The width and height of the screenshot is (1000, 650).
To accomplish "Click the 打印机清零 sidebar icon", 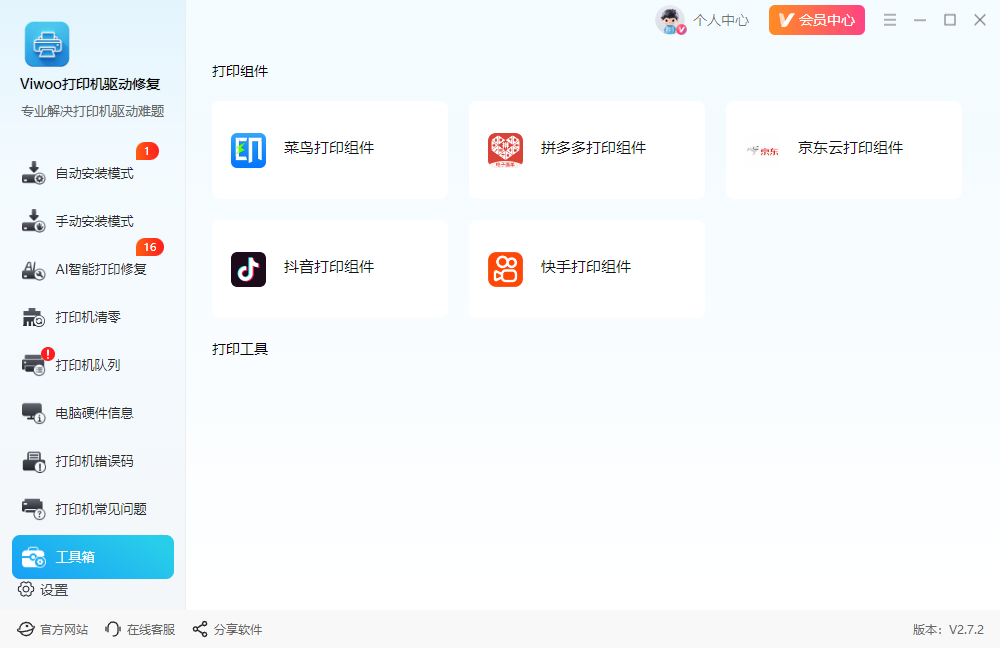I will click(x=33, y=317).
